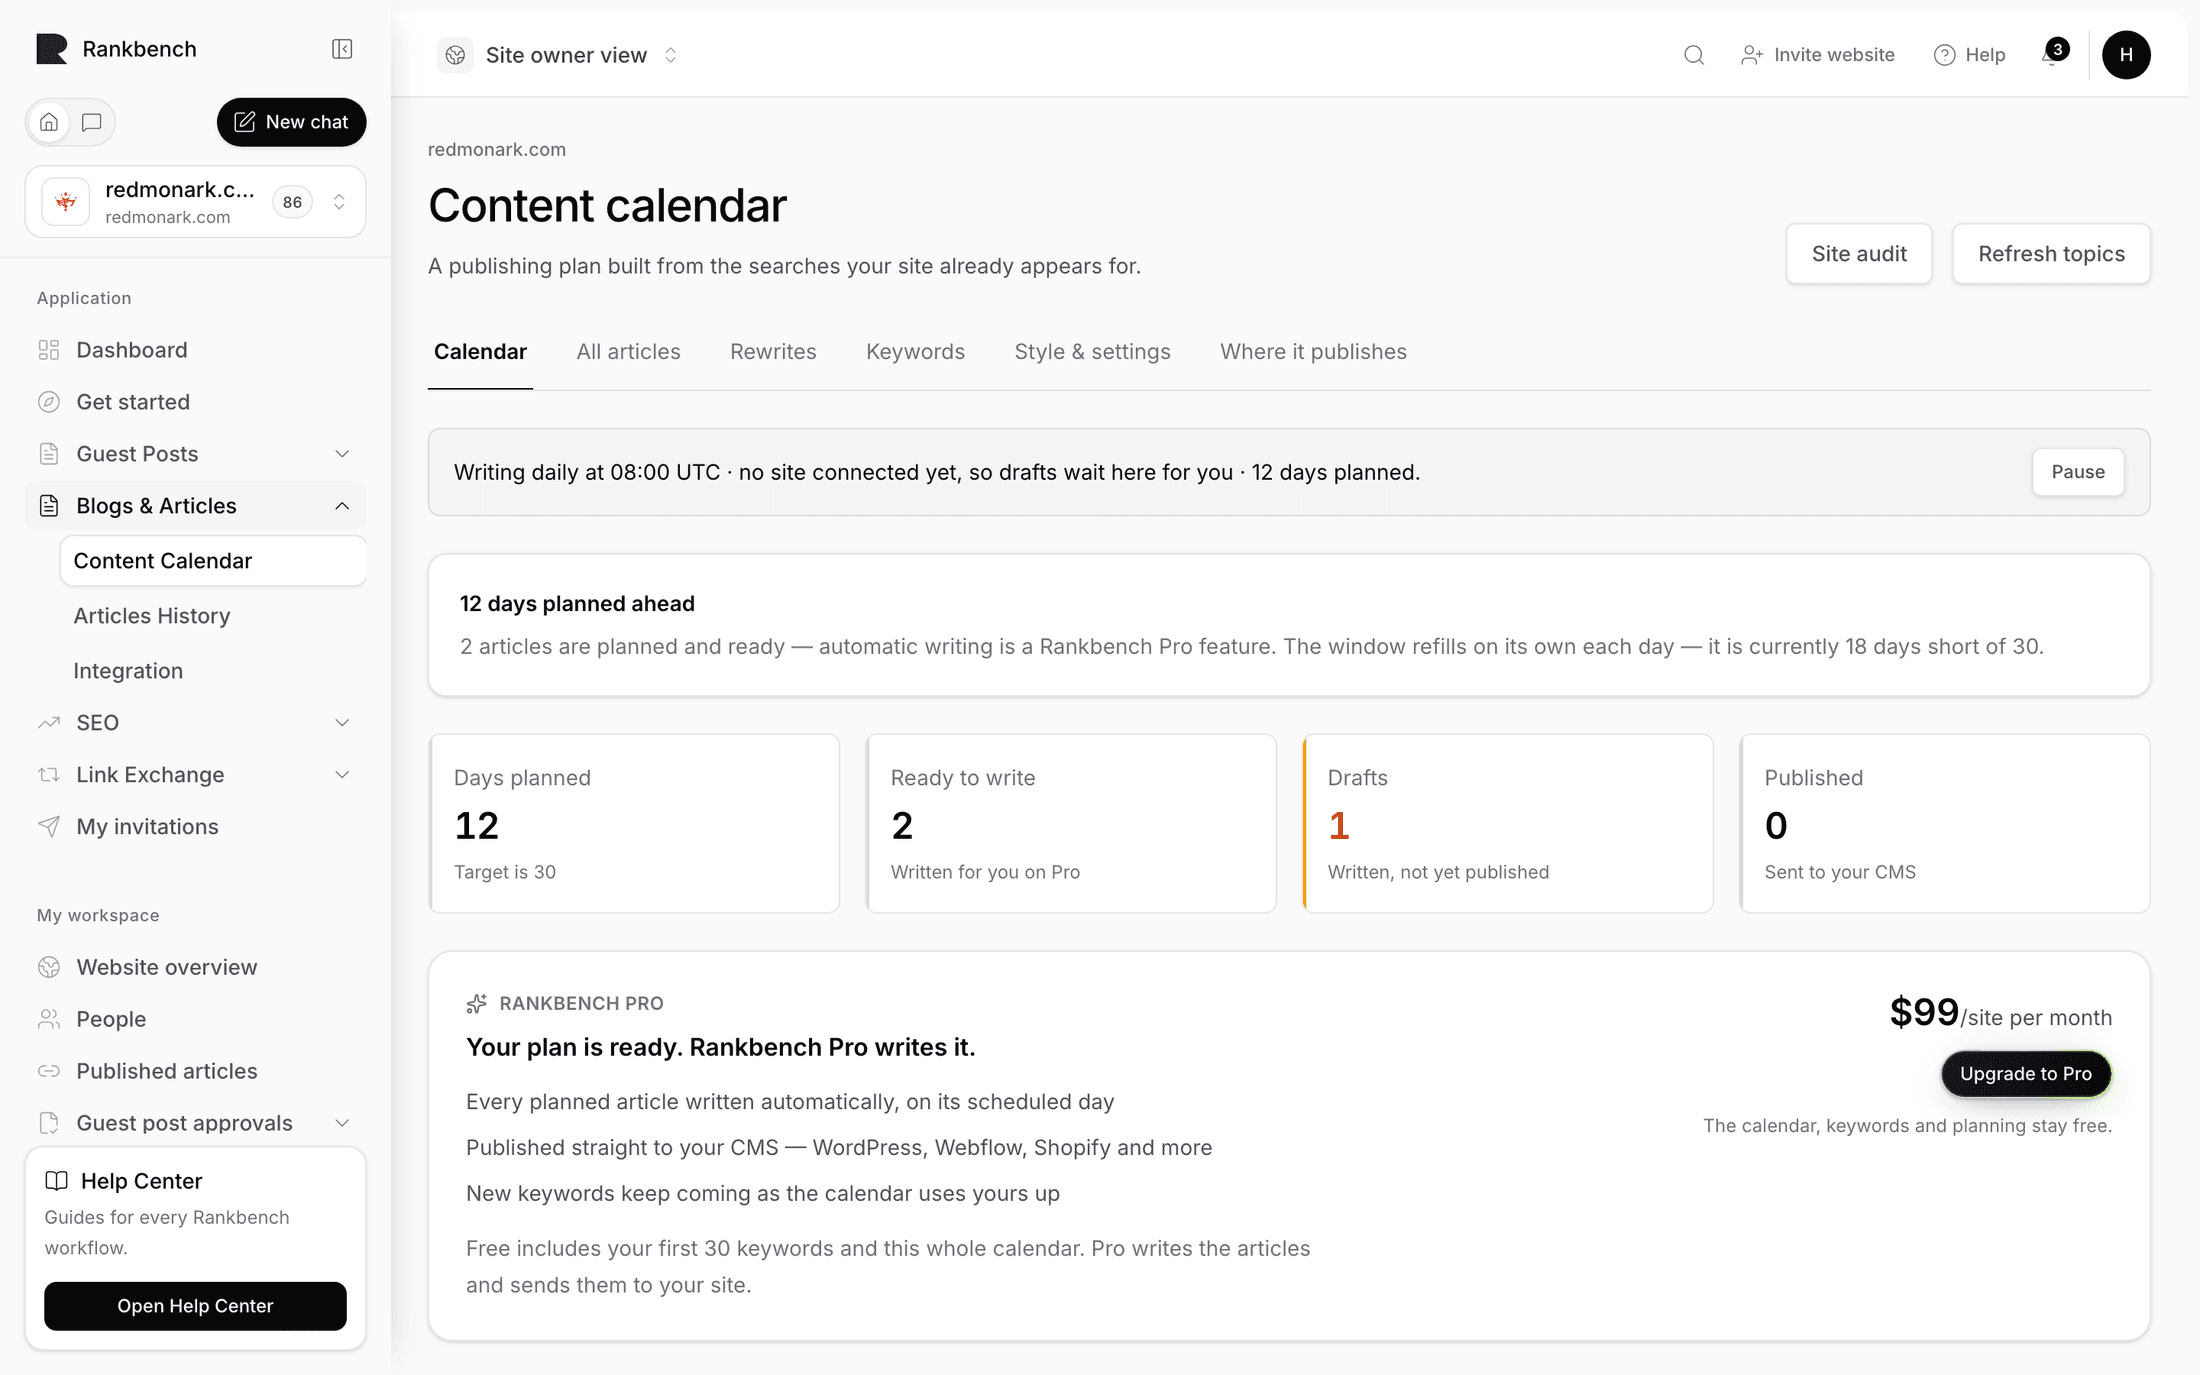Start a New chat

(x=291, y=122)
